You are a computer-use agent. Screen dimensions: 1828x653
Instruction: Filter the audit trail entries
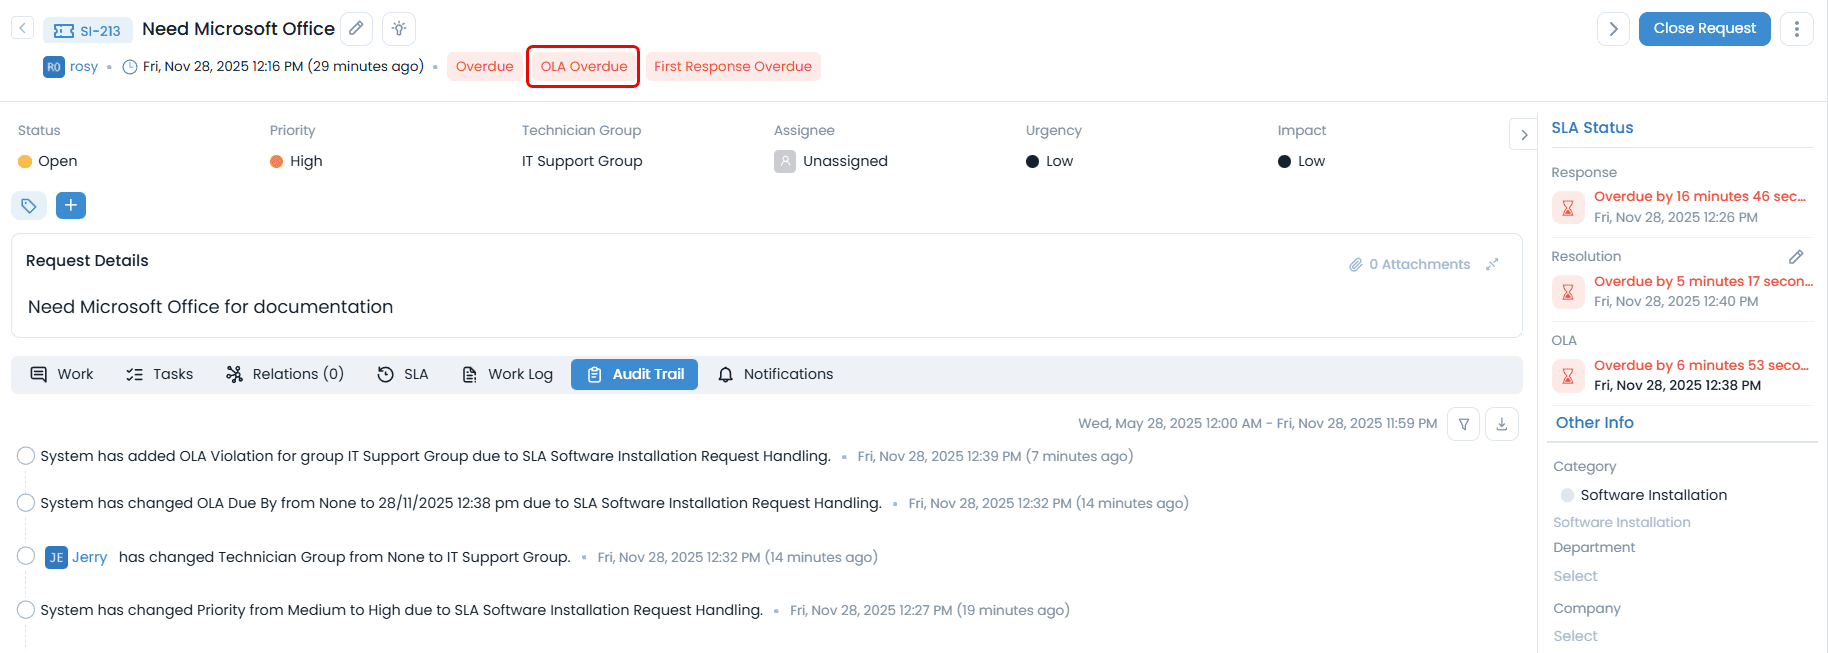pos(1463,424)
